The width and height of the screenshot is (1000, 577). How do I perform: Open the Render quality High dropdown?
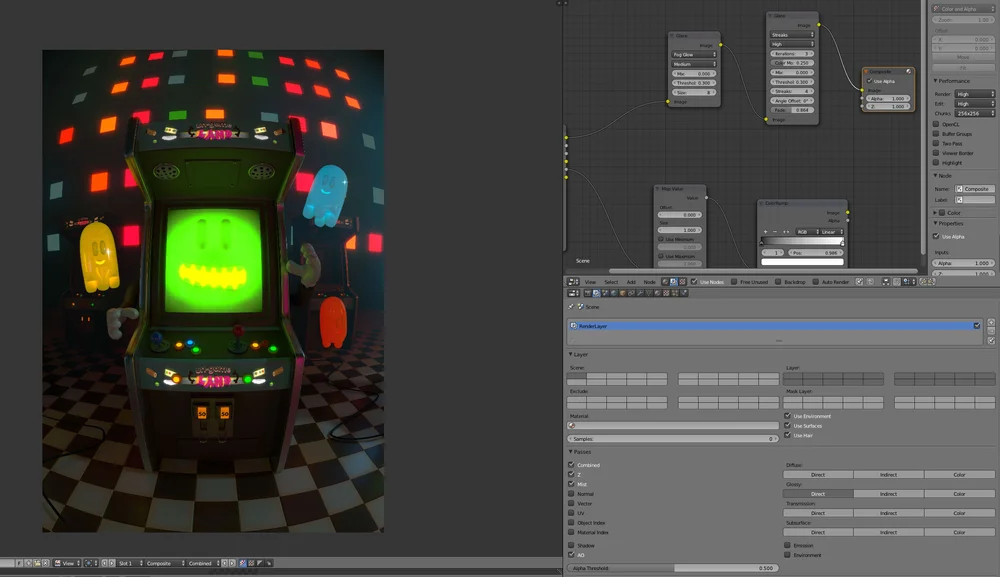974,94
